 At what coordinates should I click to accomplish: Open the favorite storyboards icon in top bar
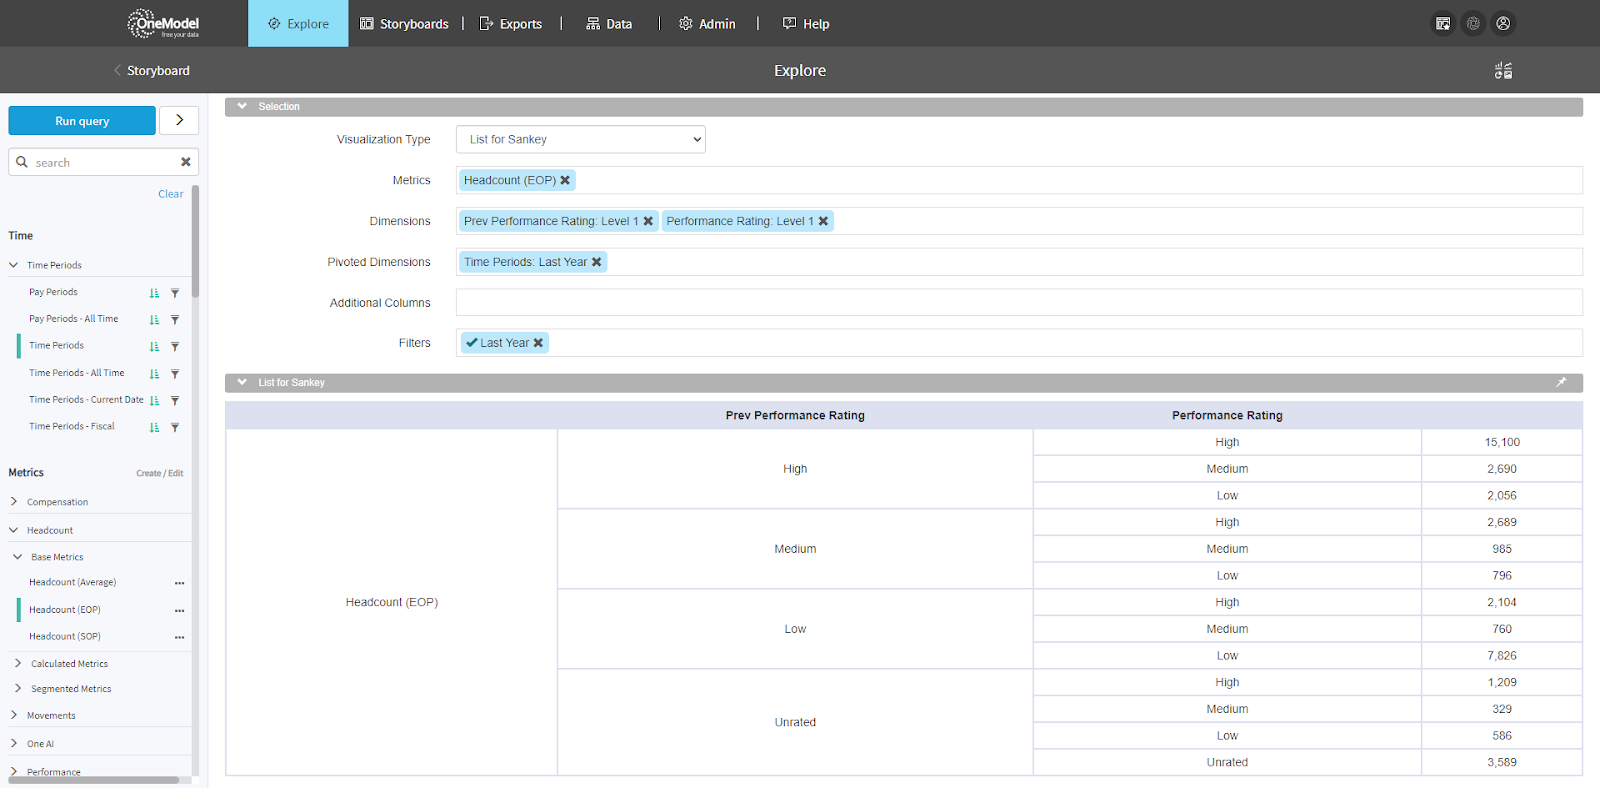[1443, 23]
